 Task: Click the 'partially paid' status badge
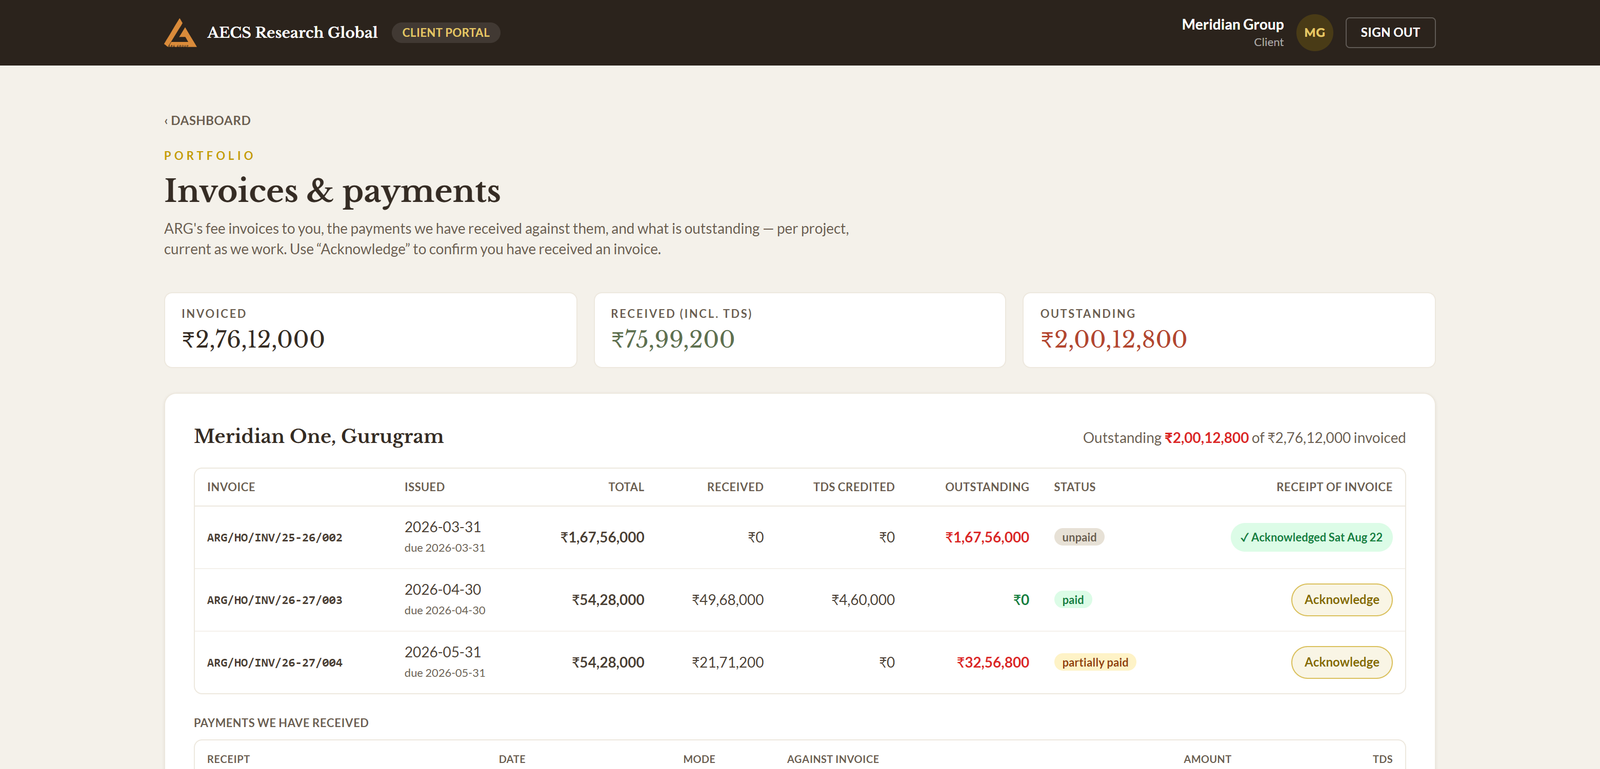(x=1095, y=663)
